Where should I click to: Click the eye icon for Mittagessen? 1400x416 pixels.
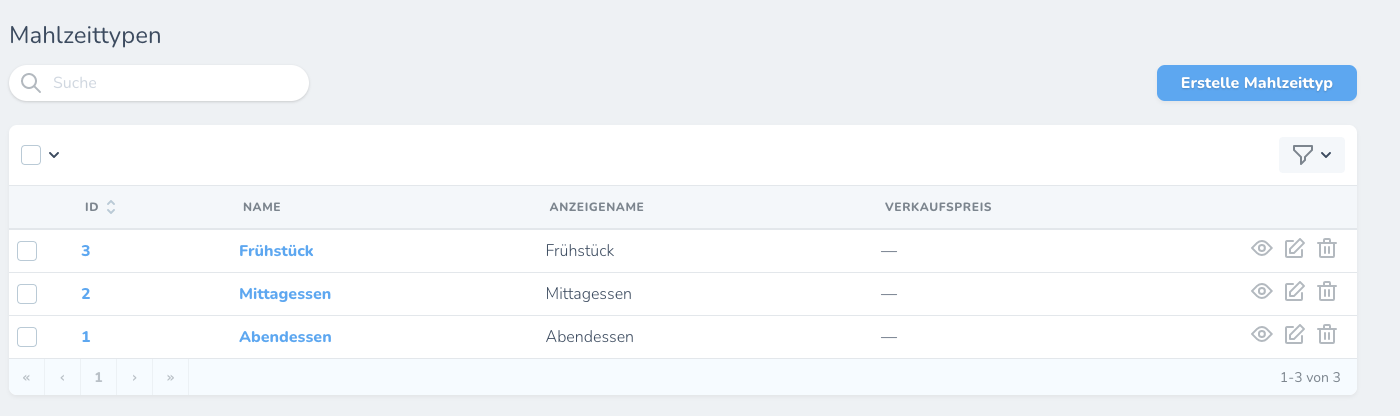point(1262,292)
